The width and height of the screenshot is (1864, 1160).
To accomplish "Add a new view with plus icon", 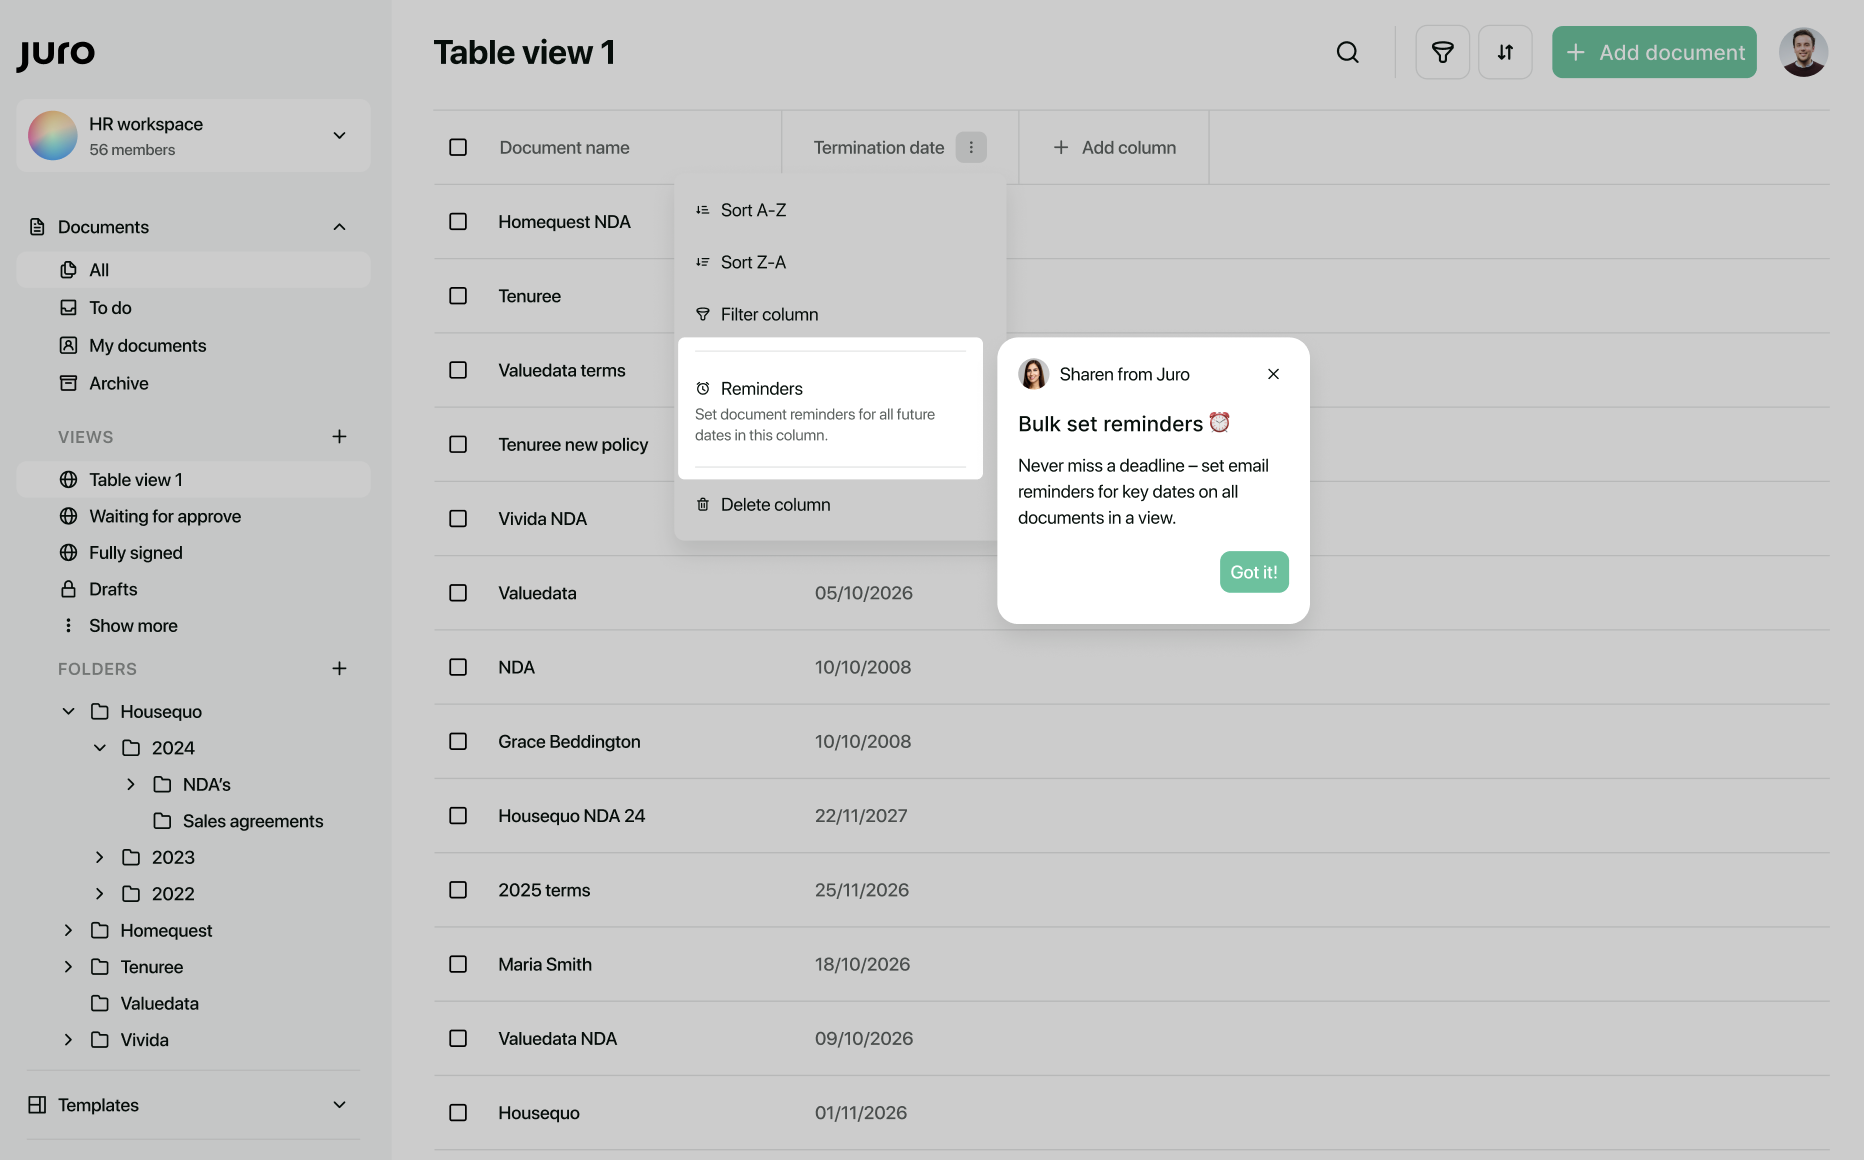I will 339,437.
